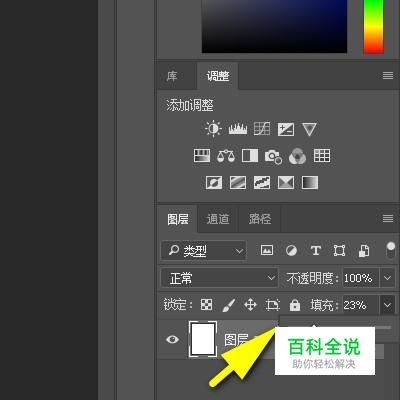Viewport: 400px width, 400px height.
Task: Open the 填充 fill slider arrow
Action: (387, 305)
